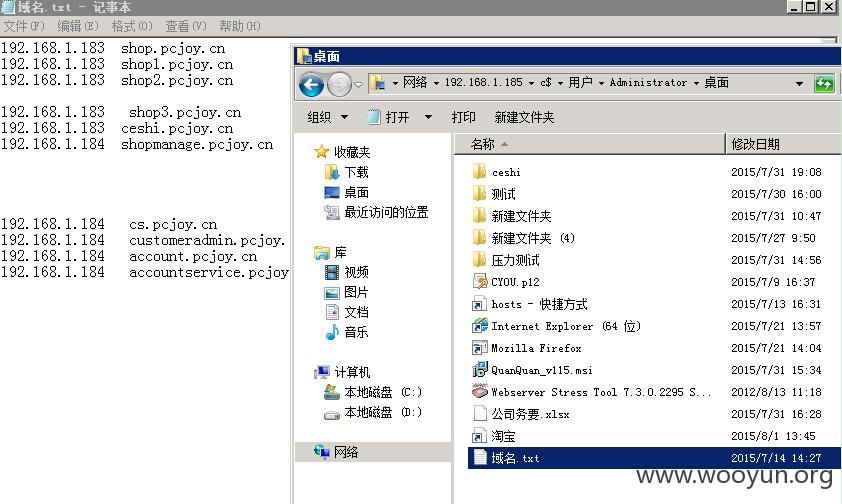Image resolution: width=842 pixels, height=504 pixels.
Task: Sort by the 修改日期 column header
Action: tap(783, 144)
